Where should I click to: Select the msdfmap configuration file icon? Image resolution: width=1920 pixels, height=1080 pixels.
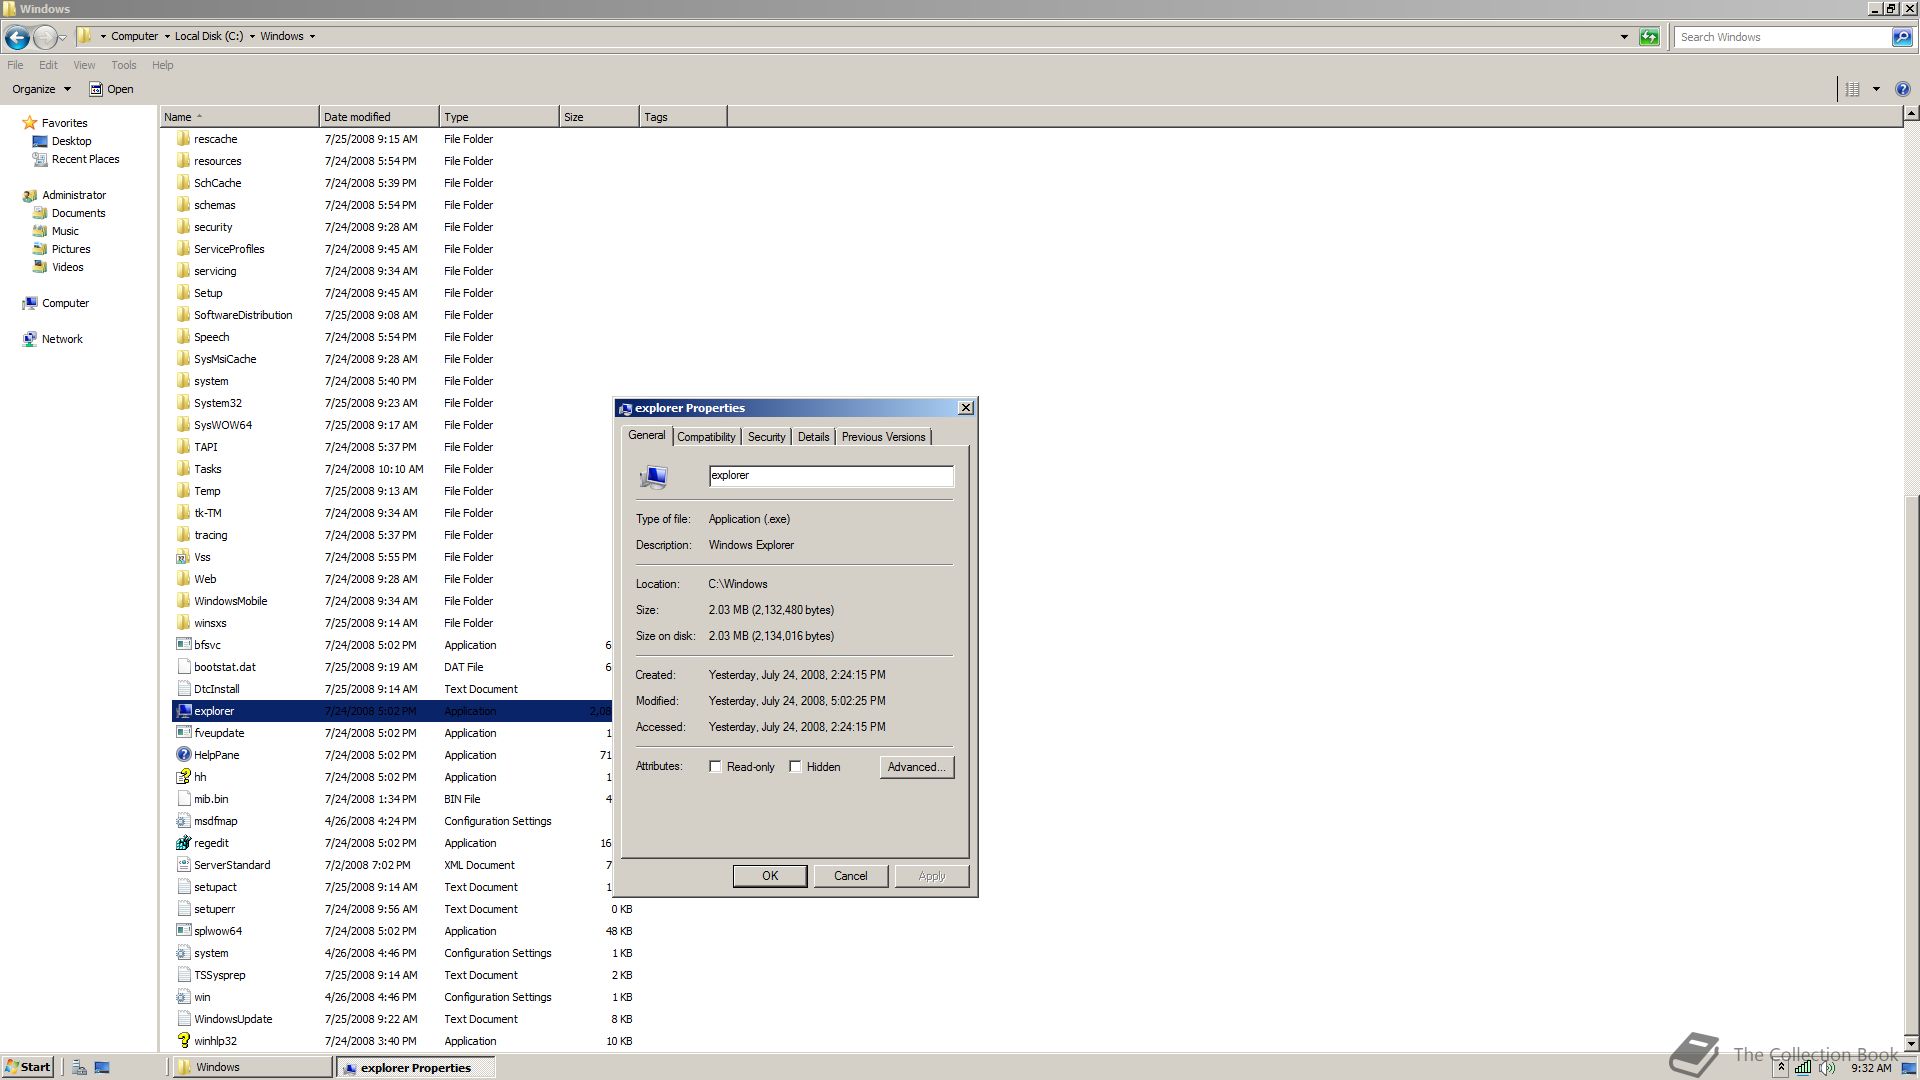[183, 821]
